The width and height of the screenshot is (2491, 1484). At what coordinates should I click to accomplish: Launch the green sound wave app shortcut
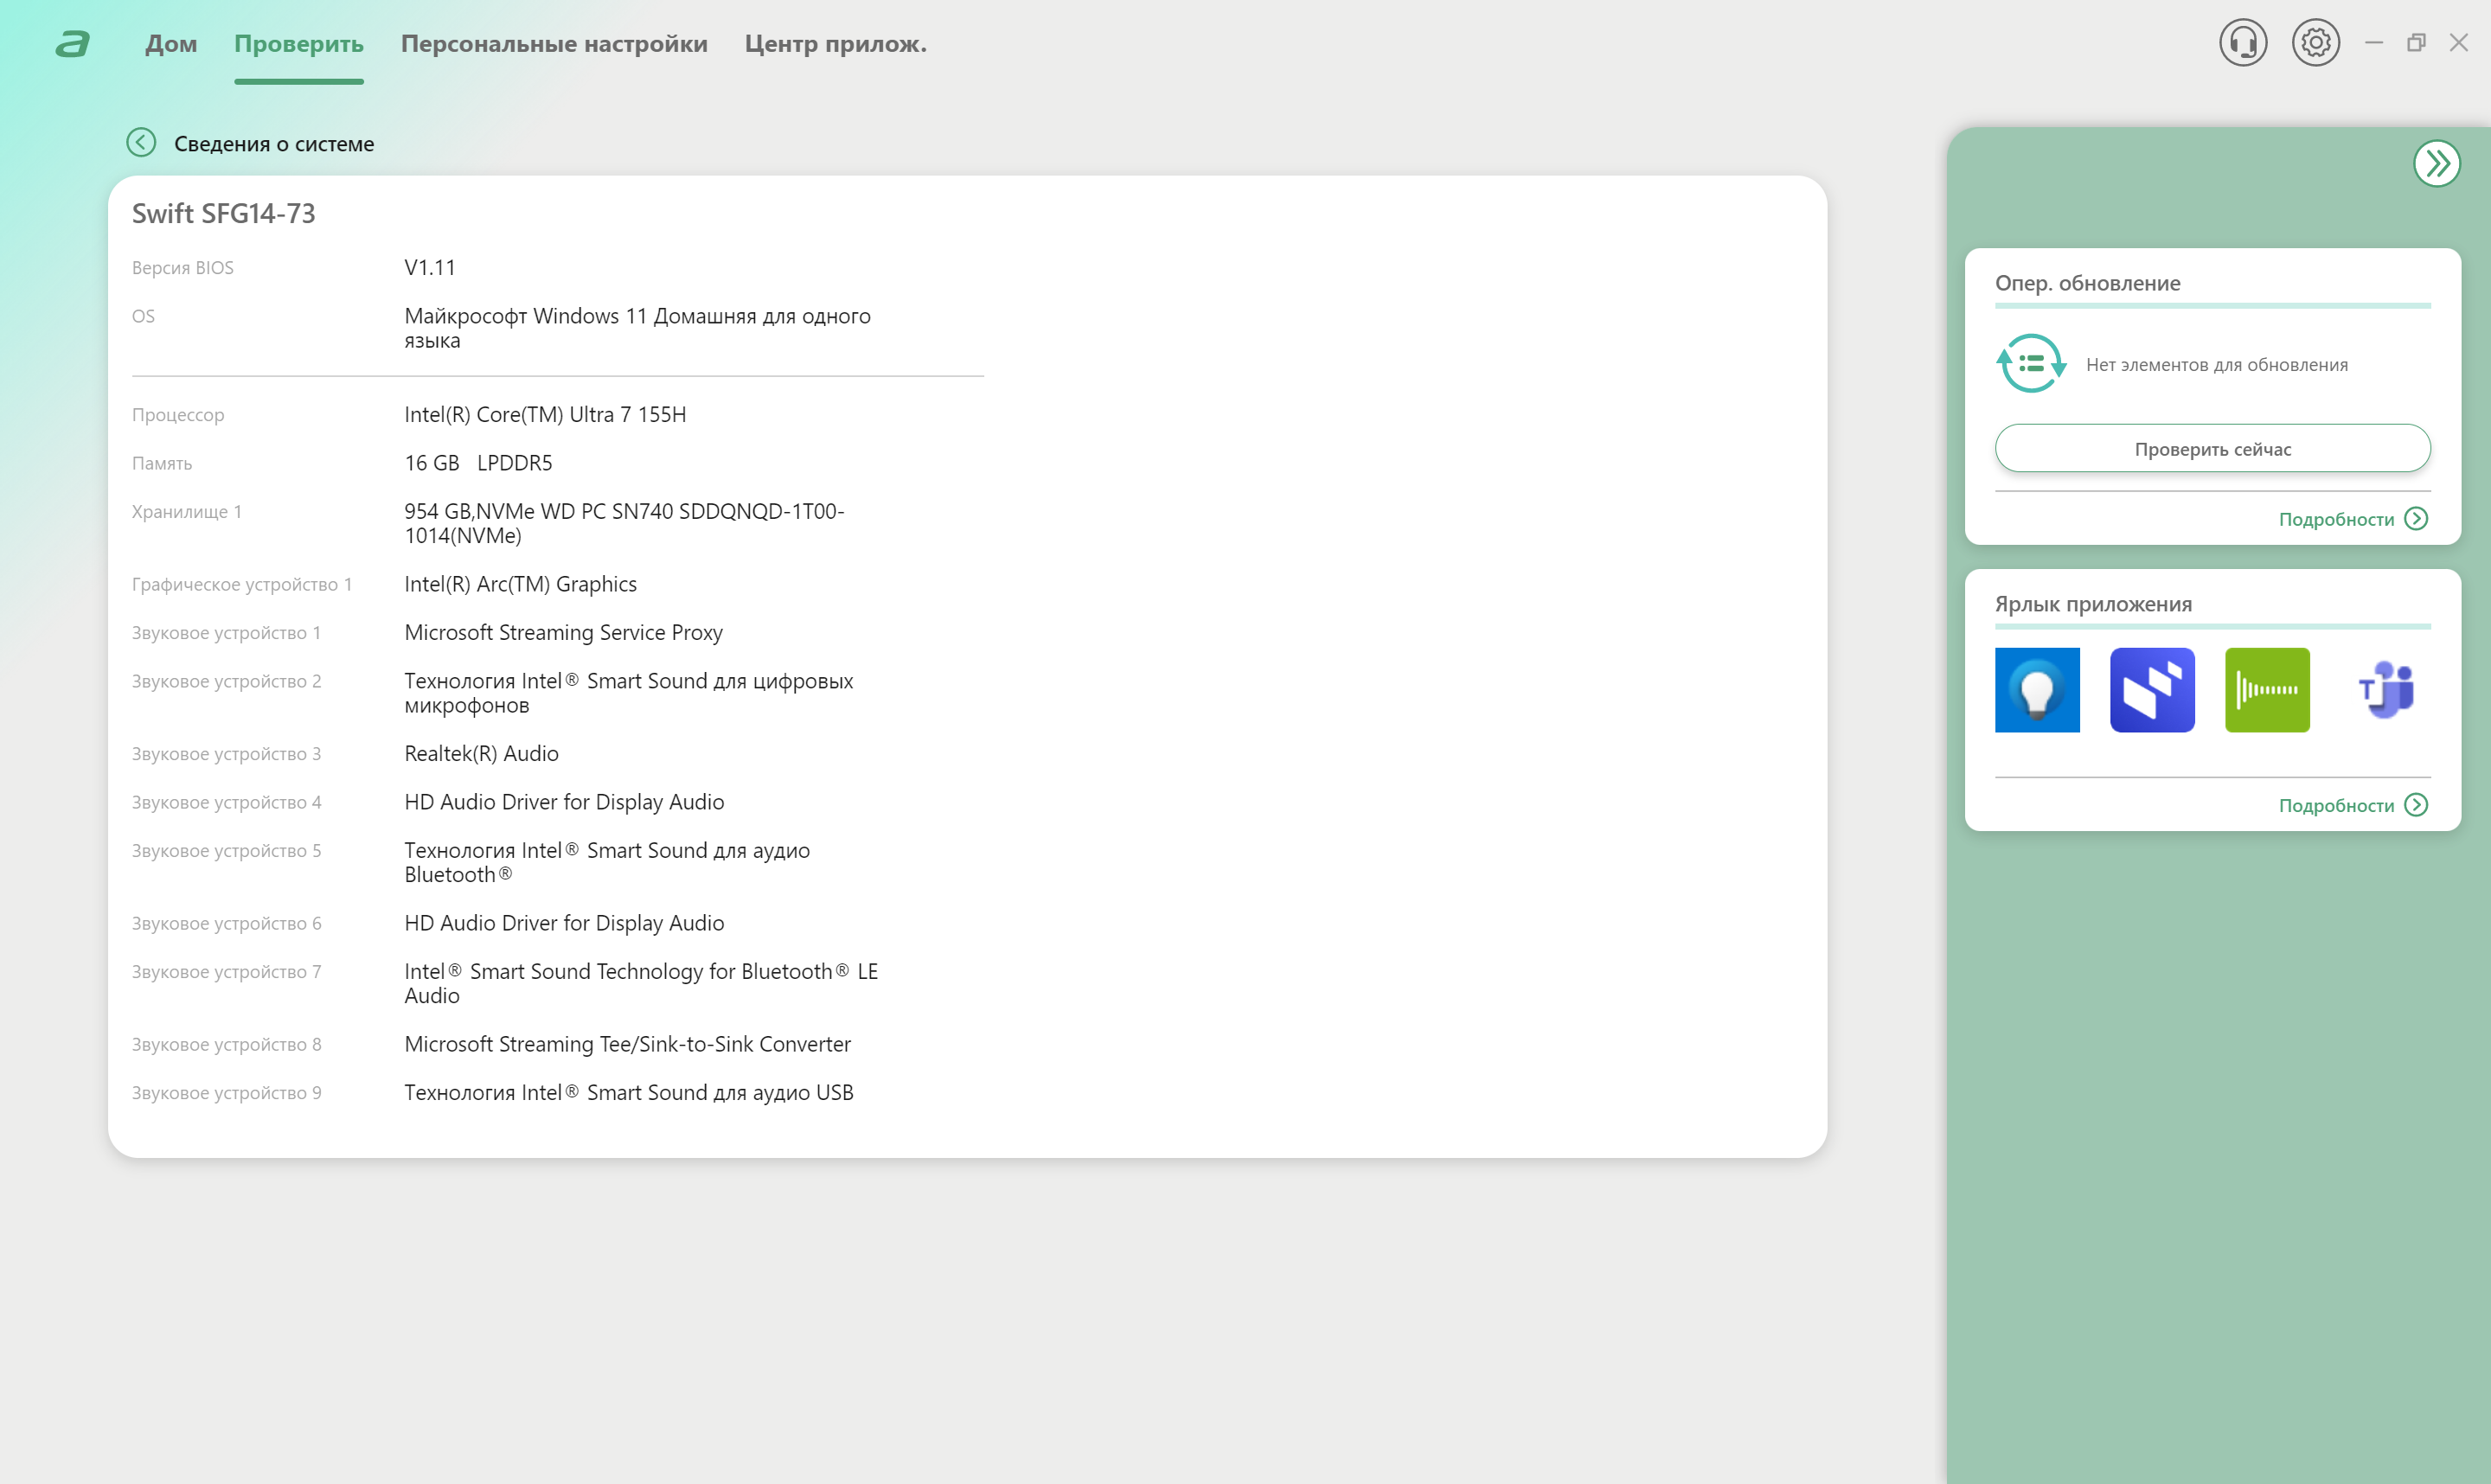point(2267,690)
